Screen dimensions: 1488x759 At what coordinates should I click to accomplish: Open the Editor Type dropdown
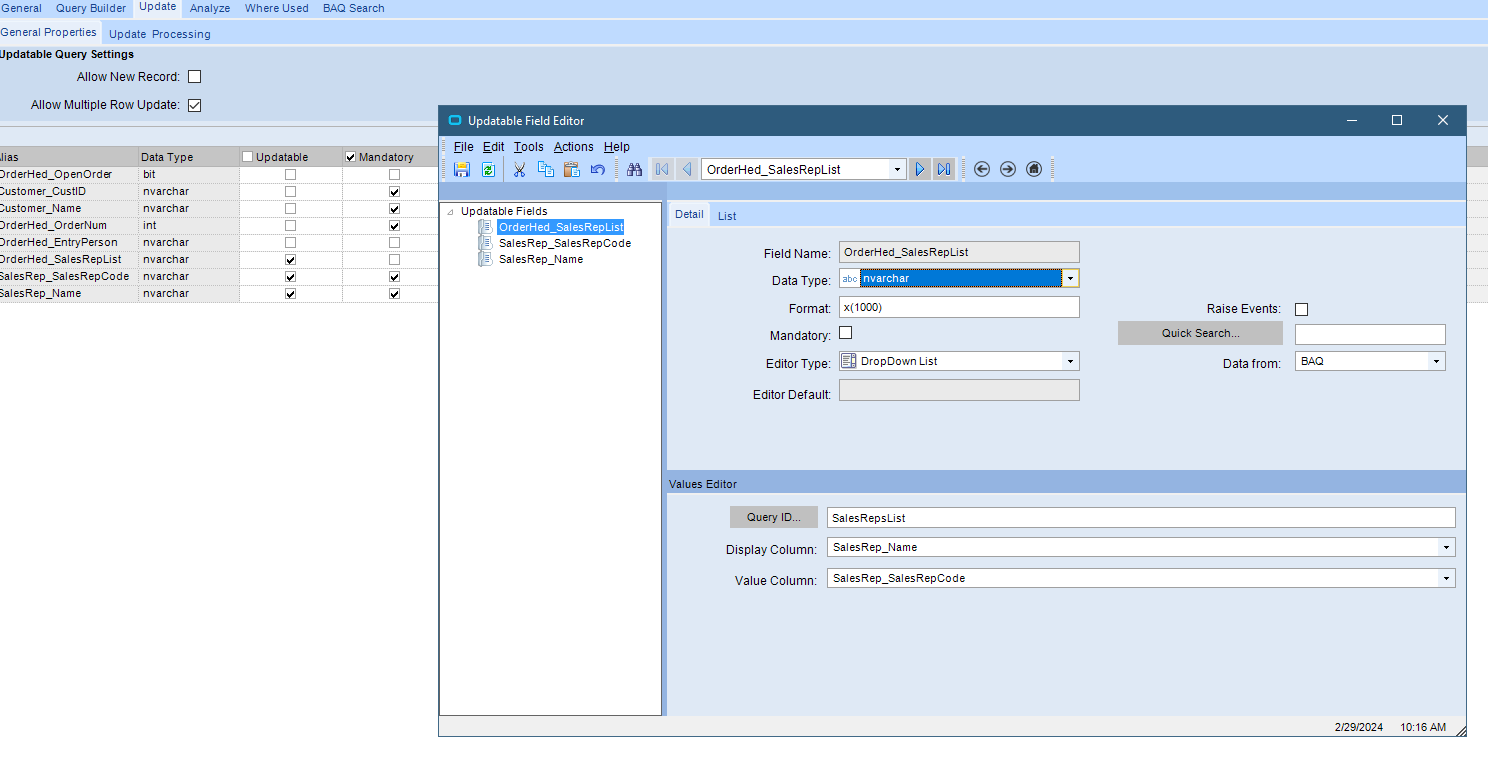pos(1070,361)
